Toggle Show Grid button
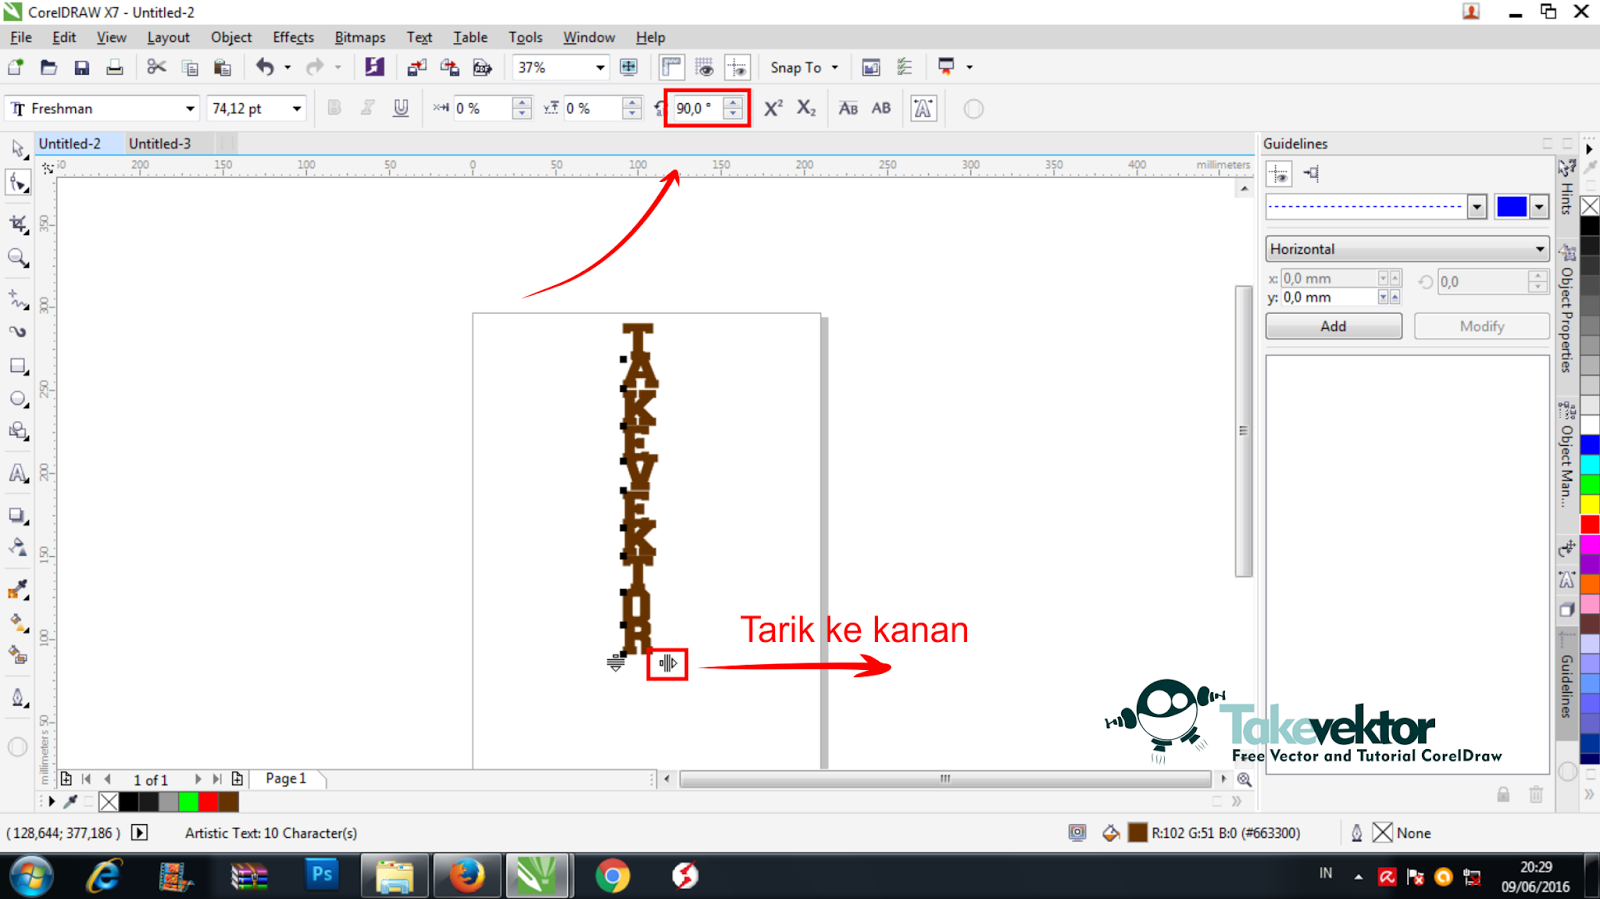The height and width of the screenshot is (899, 1600). click(704, 68)
